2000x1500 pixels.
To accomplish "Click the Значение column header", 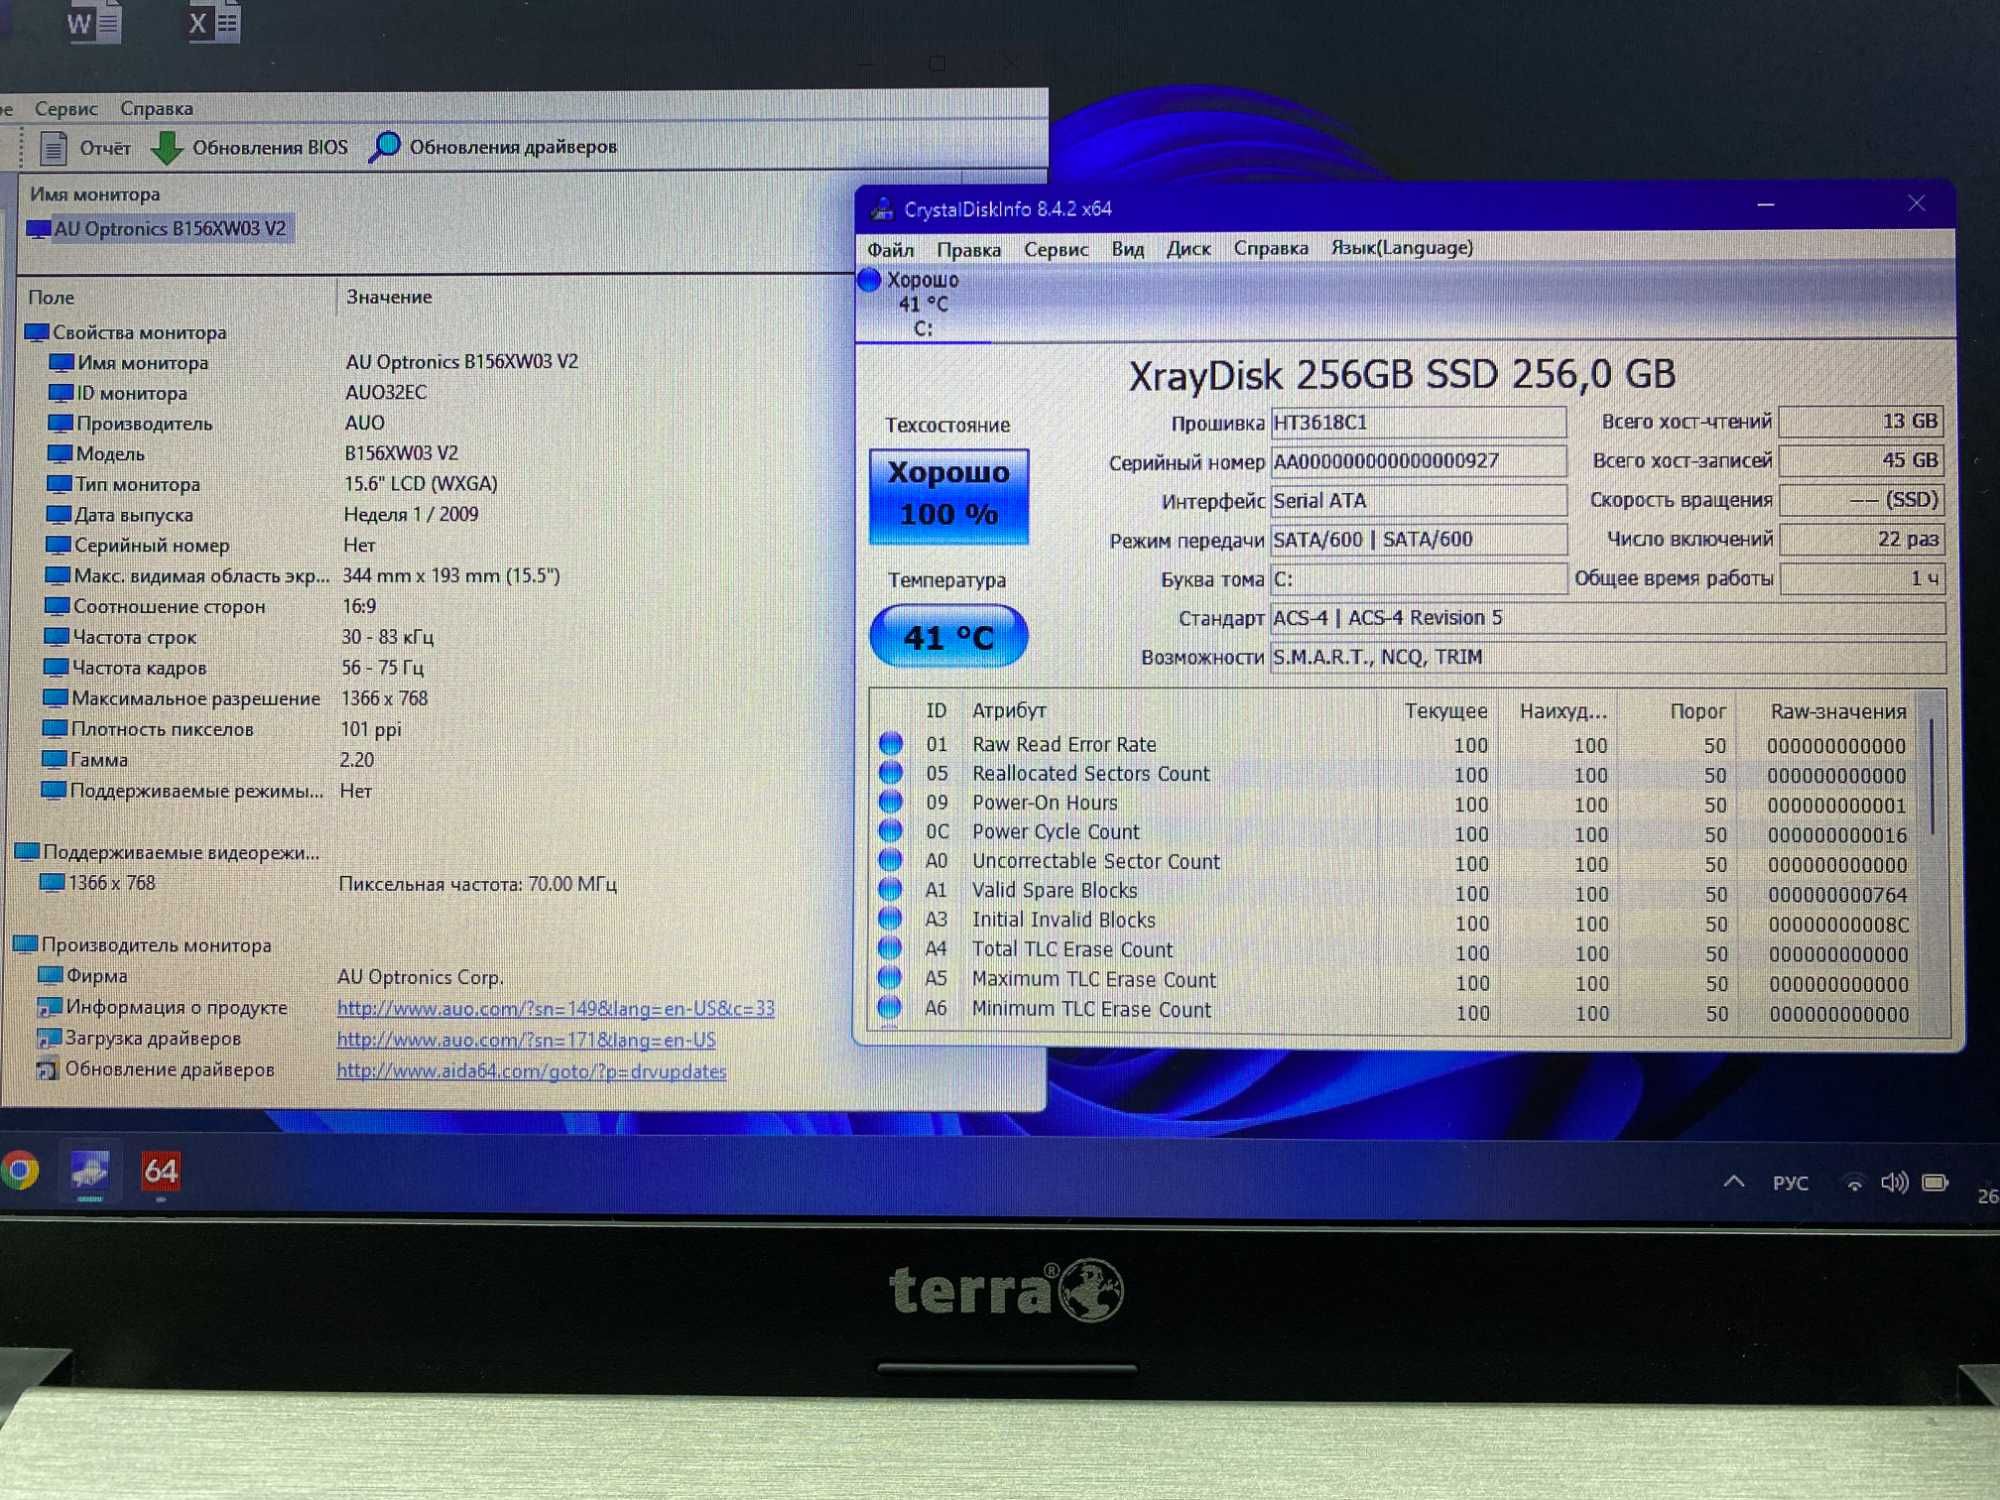I will tap(389, 297).
